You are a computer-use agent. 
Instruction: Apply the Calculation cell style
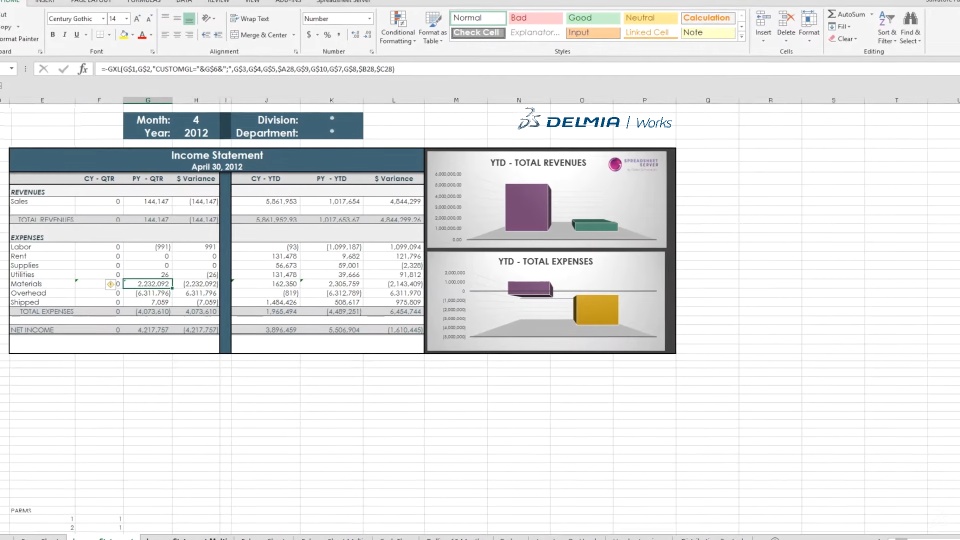coord(707,18)
